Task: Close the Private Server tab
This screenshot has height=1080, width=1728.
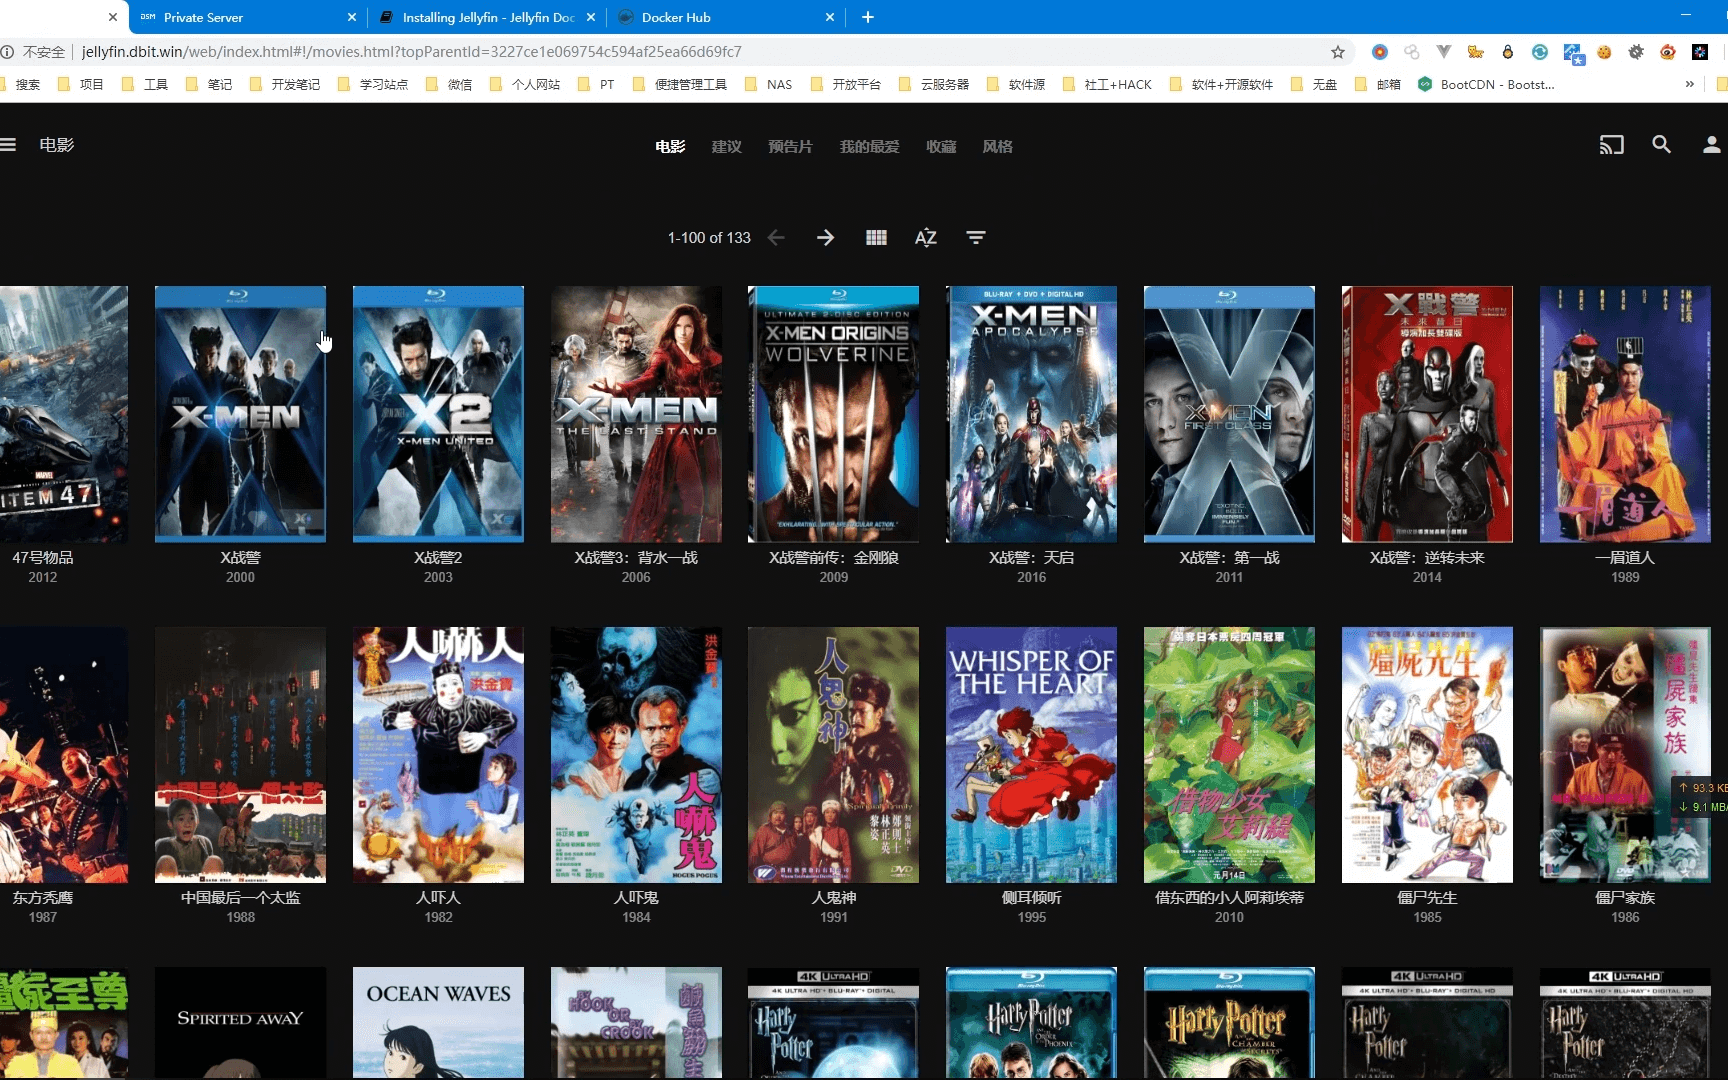Action: pyautogui.click(x=352, y=17)
